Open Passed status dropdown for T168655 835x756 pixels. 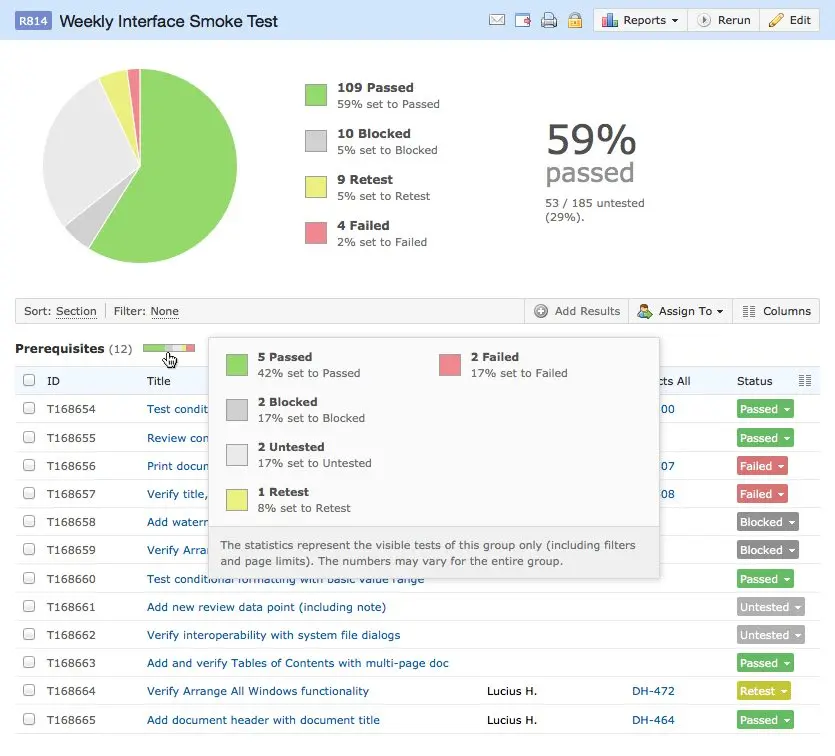(x=765, y=438)
